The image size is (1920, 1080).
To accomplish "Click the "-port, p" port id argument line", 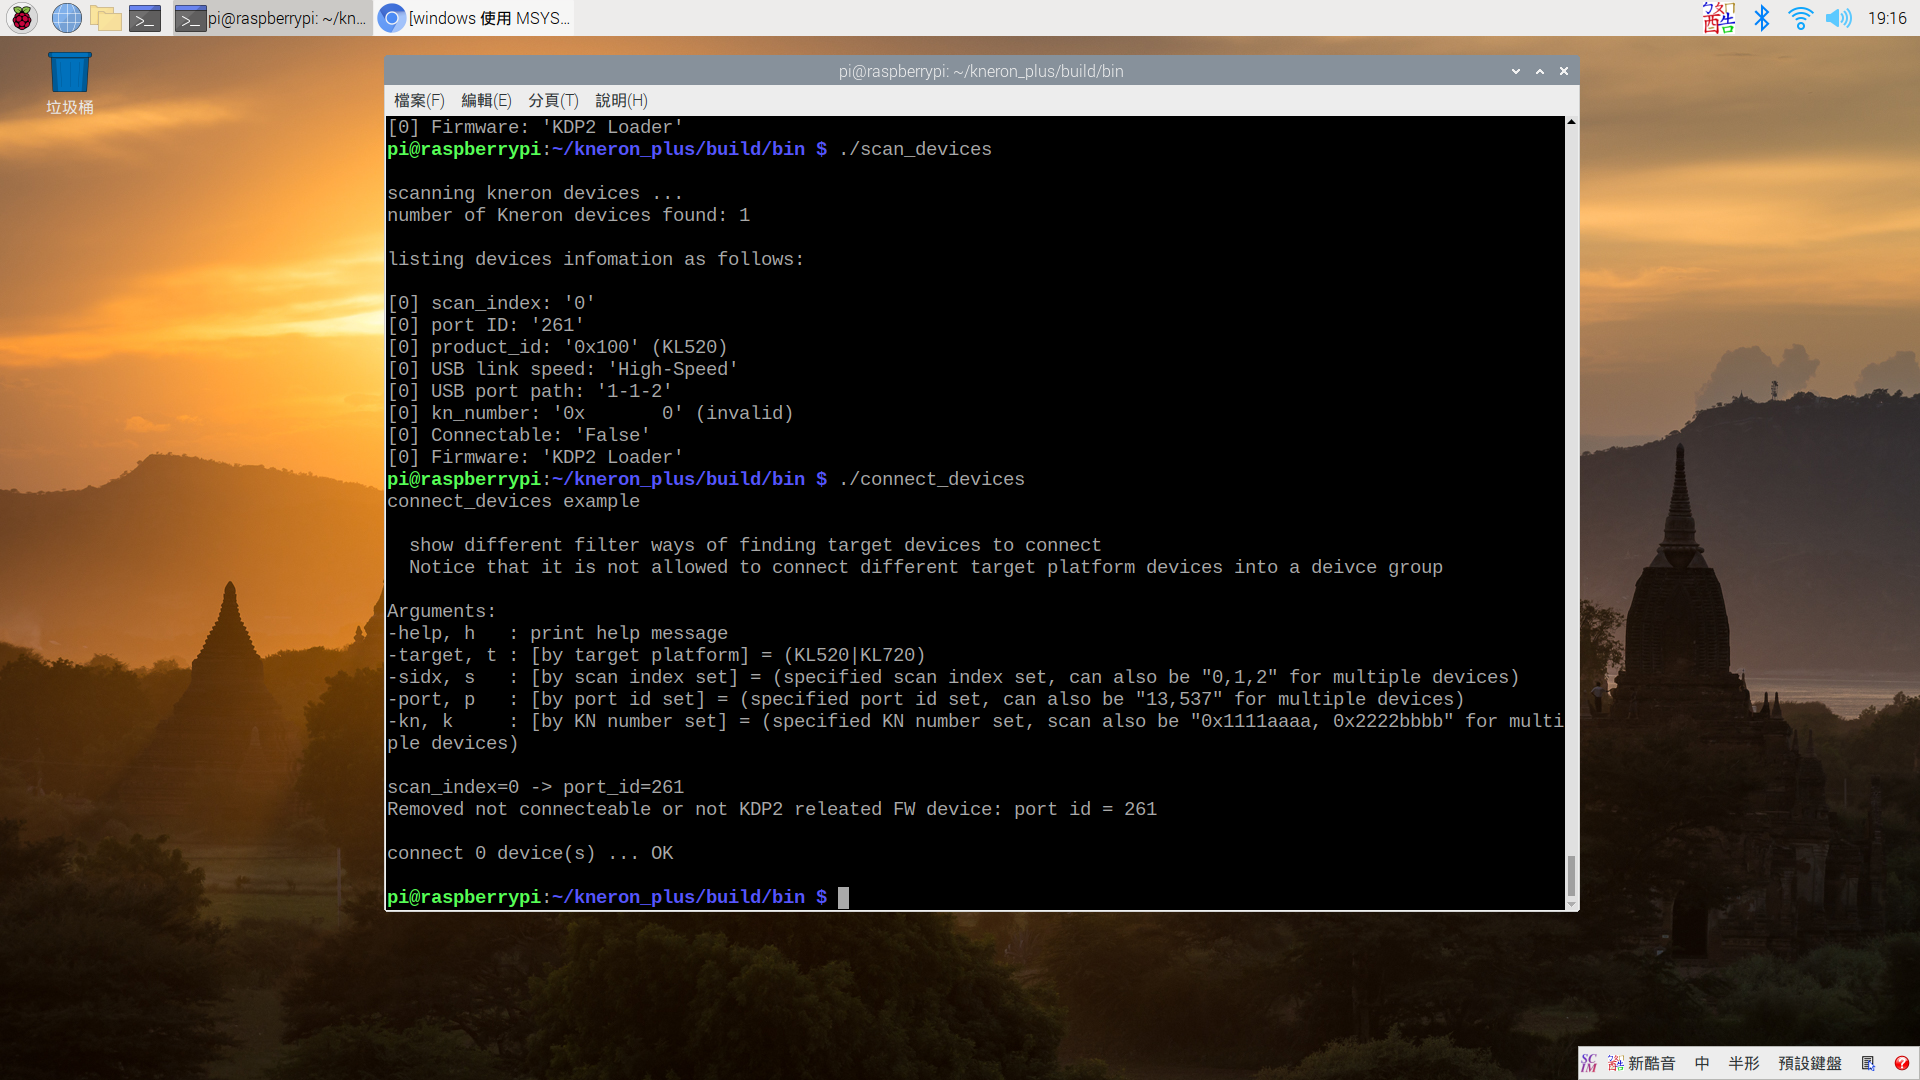I will 926,699.
